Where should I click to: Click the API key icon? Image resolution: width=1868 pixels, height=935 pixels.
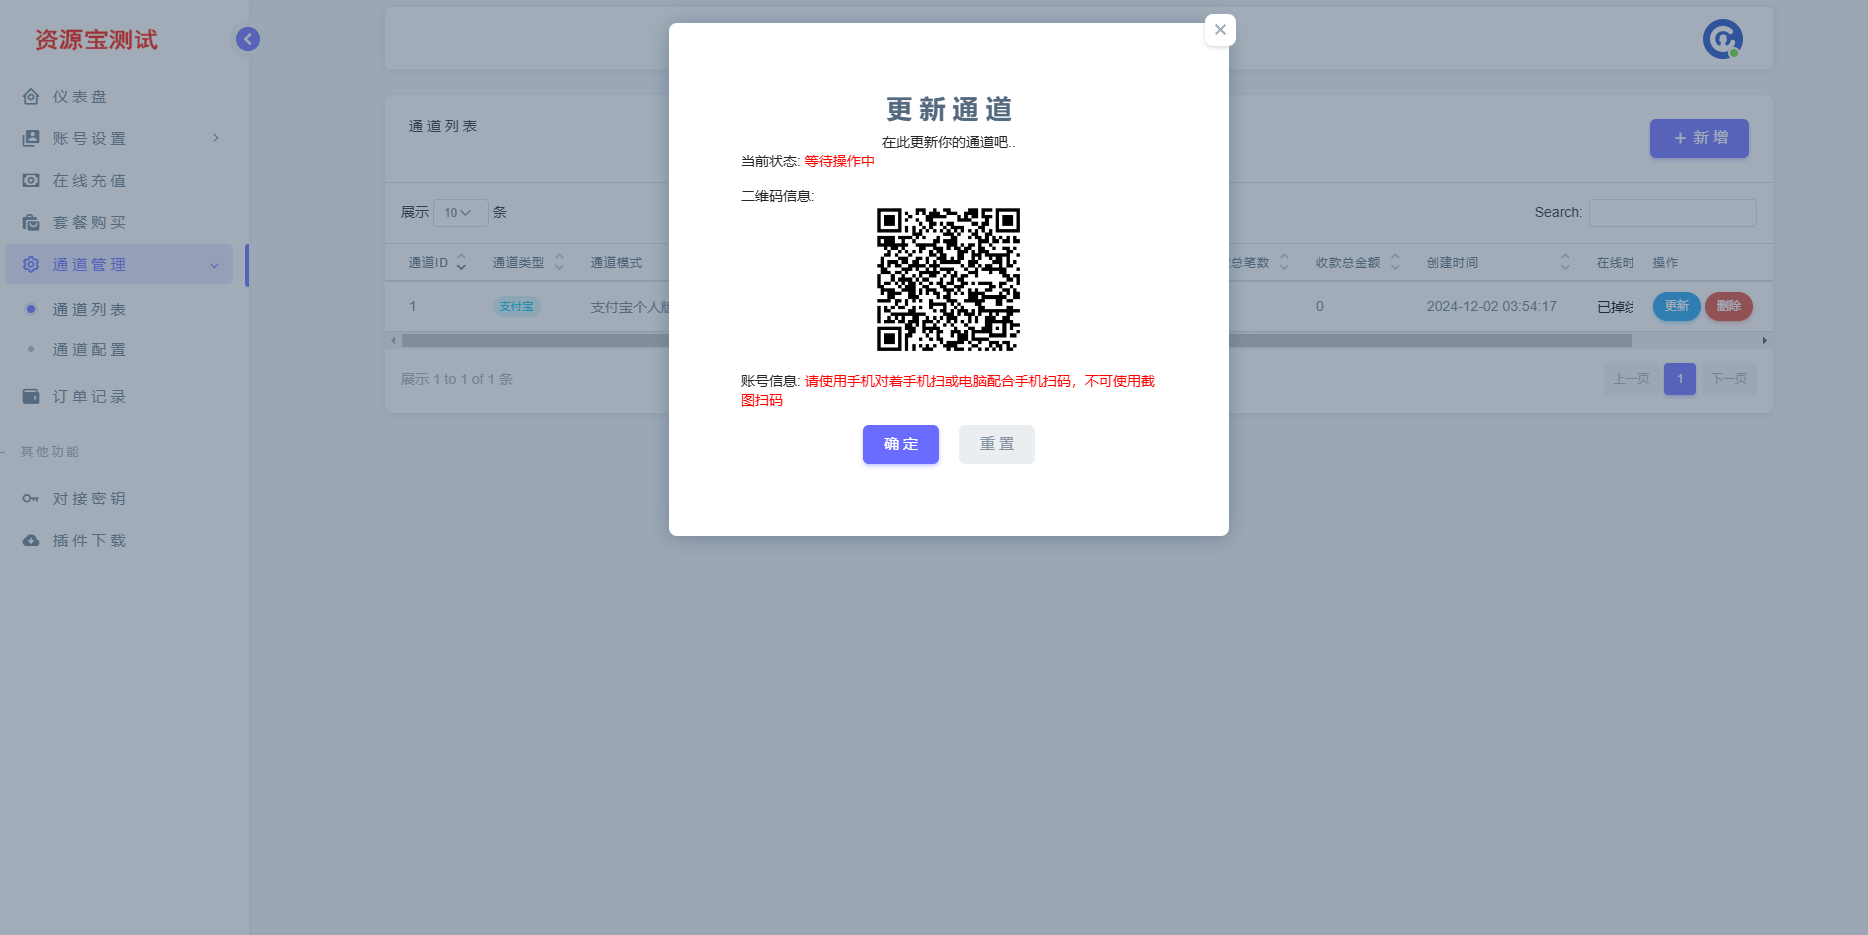click(x=31, y=498)
